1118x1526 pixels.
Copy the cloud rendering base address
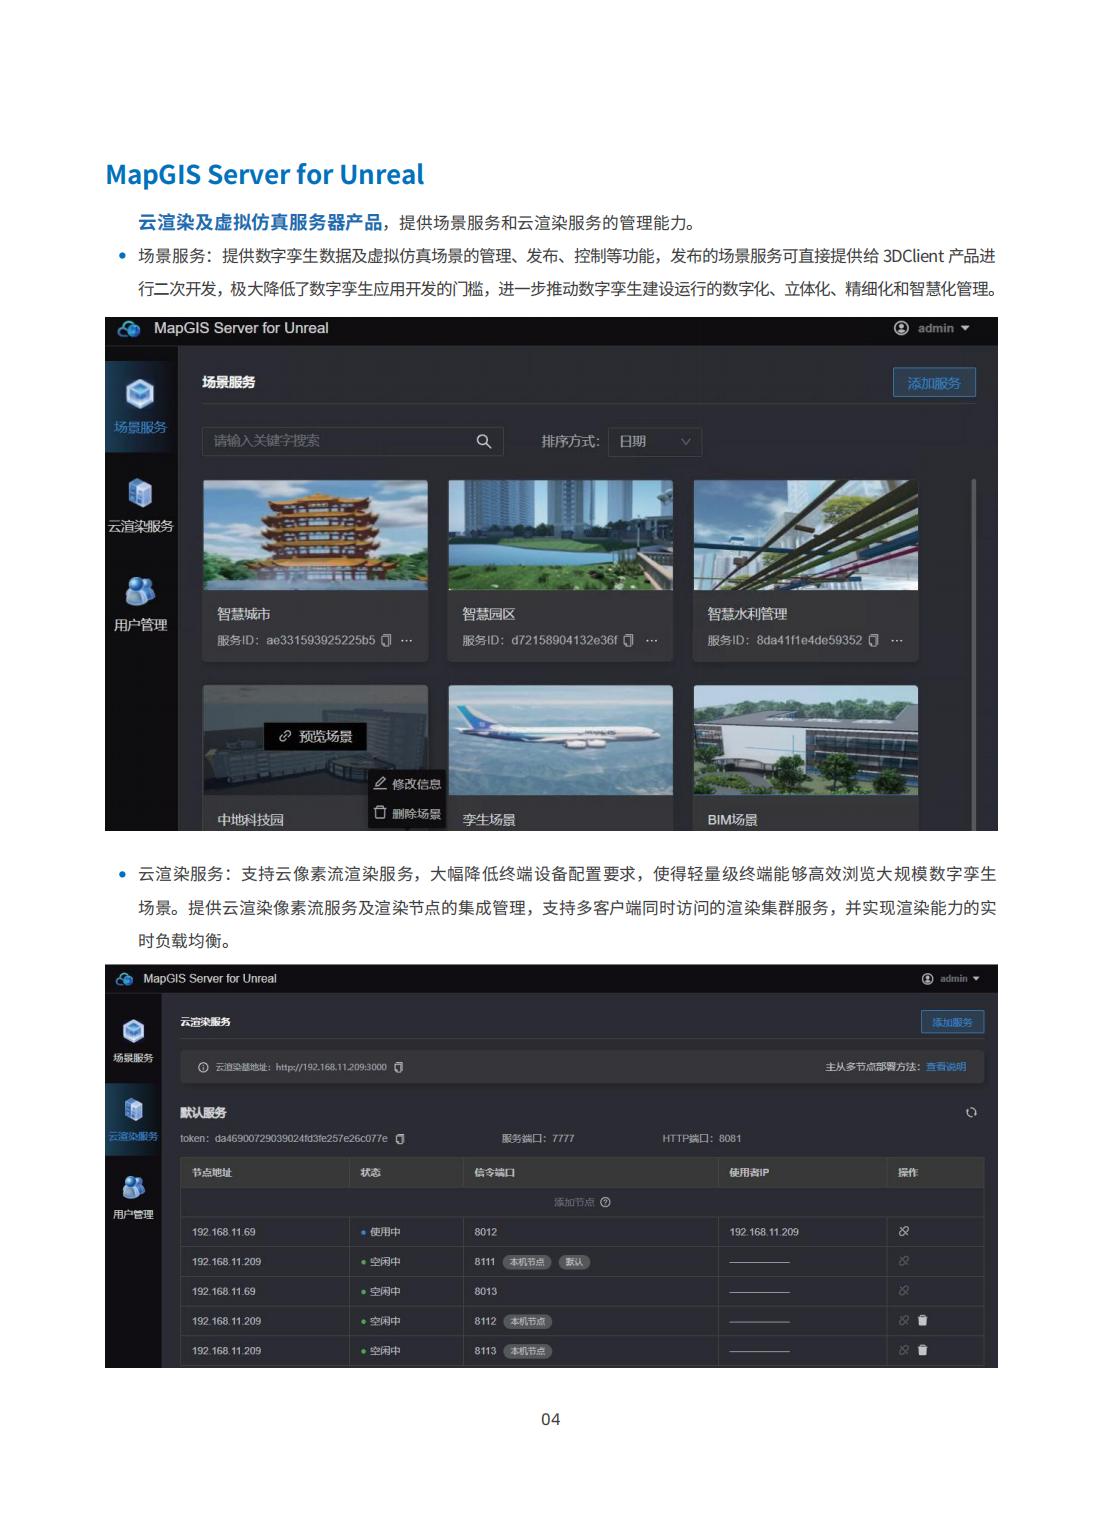point(399,1067)
